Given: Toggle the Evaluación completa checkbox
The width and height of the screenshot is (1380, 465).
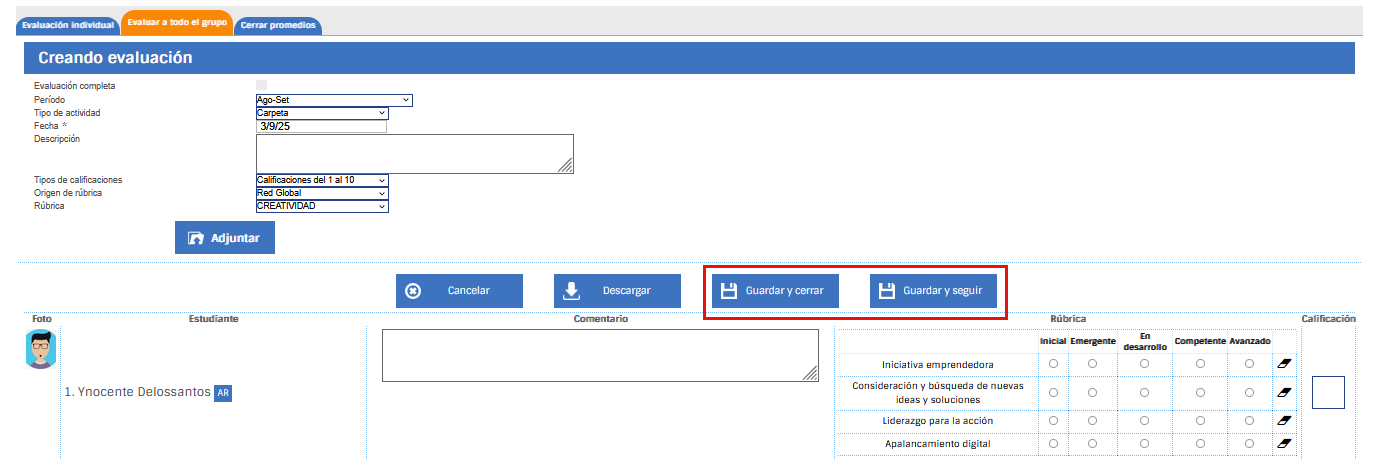Looking at the screenshot, I should [262, 86].
